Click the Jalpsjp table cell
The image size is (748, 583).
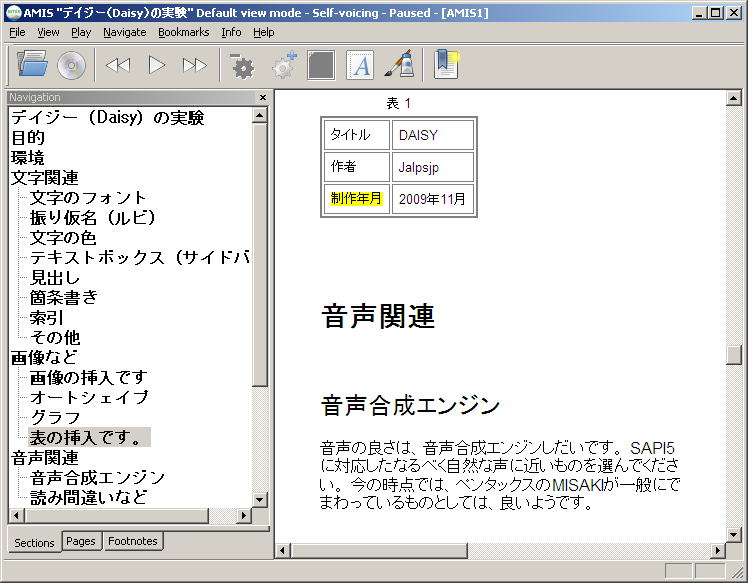pyautogui.click(x=432, y=167)
